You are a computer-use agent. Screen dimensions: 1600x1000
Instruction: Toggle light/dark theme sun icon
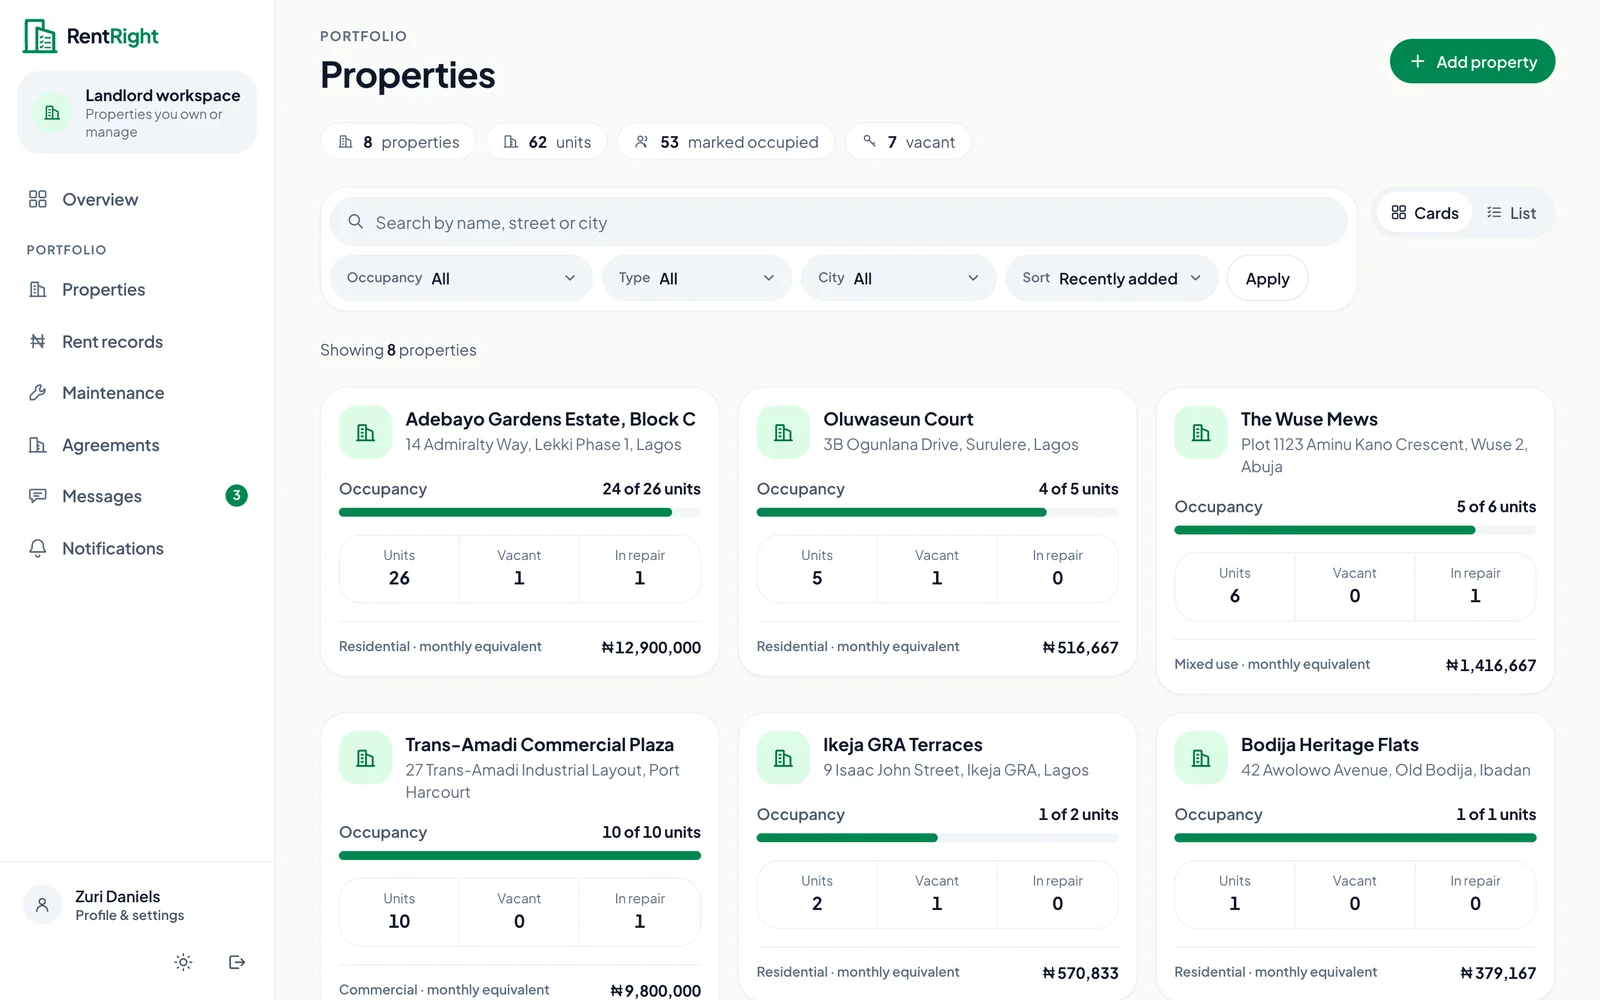click(x=183, y=962)
